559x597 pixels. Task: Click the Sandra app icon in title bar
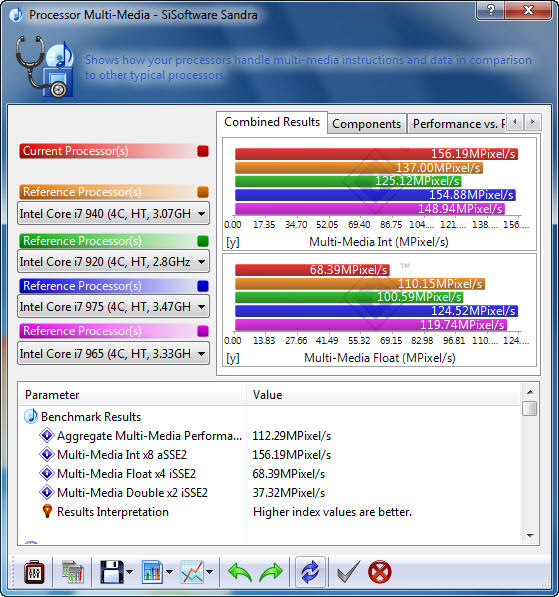coord(16,15)
